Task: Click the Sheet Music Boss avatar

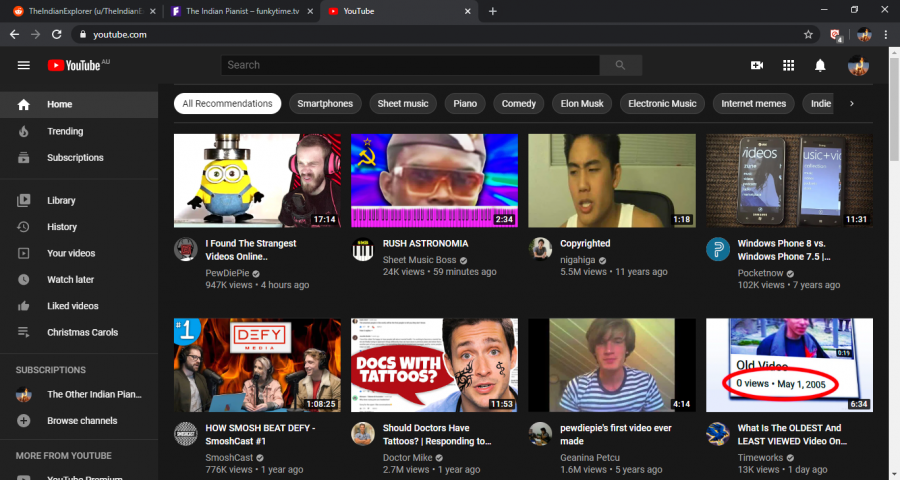Action: point(363,250)
